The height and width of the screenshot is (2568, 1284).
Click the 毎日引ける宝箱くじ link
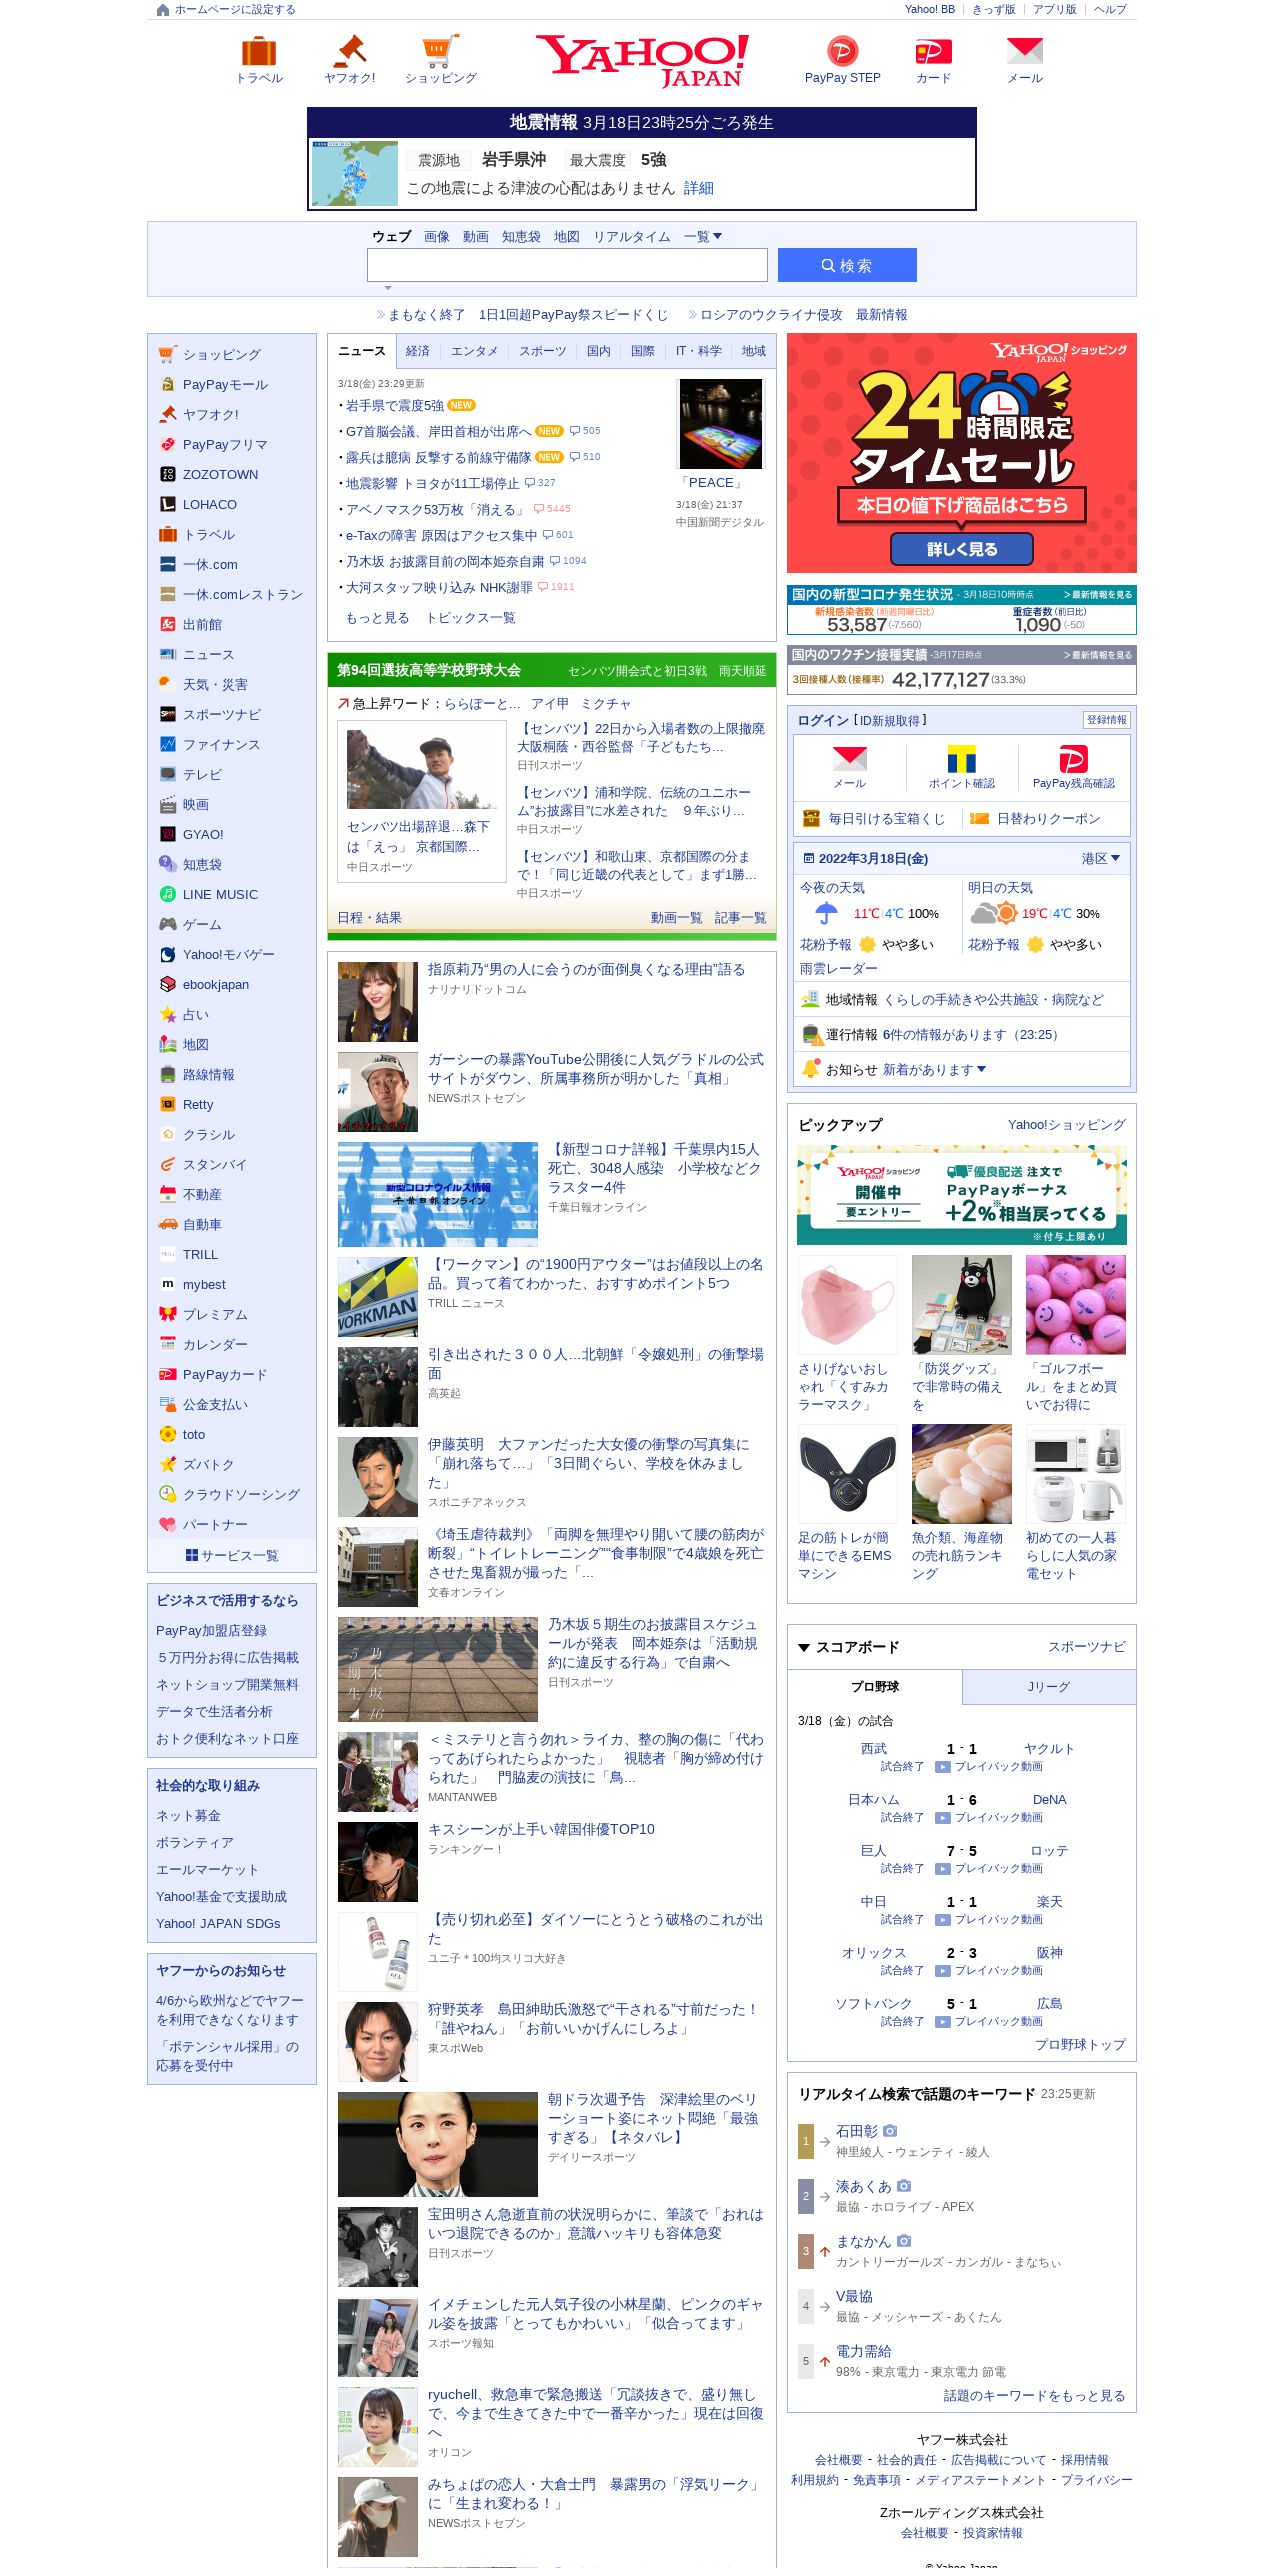tap(886, 819)
